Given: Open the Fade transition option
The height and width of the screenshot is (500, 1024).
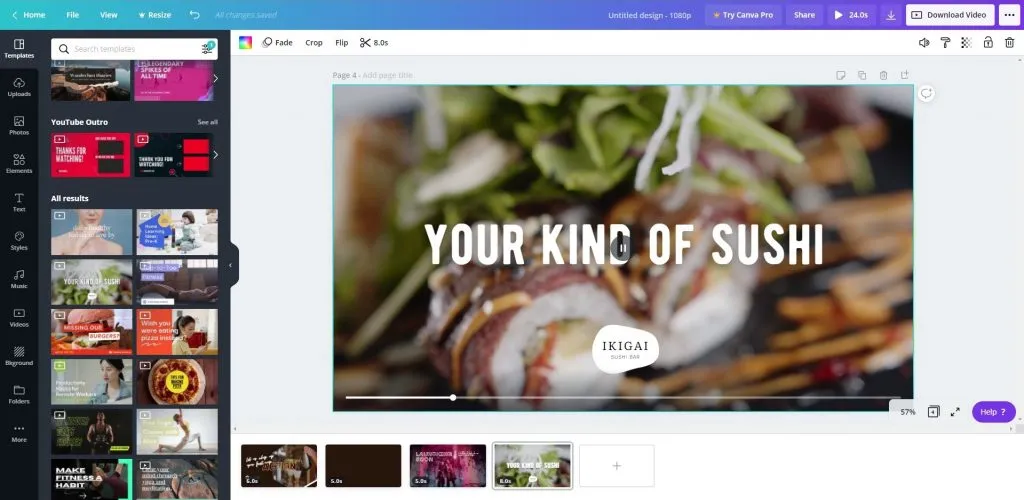Looking at the screenshot, I should (x=278, y=42).
